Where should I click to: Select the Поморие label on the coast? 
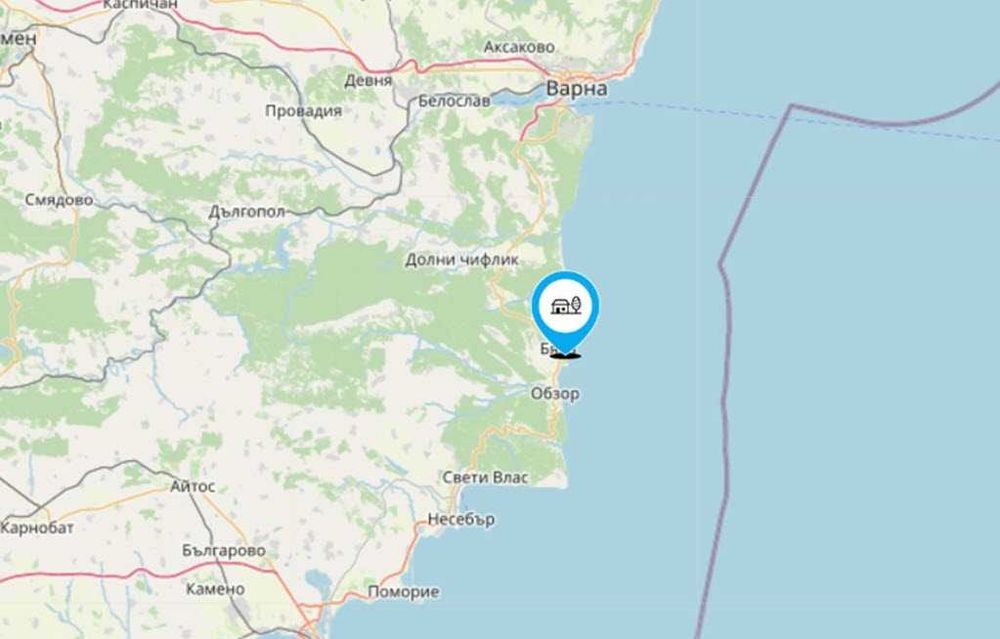[x=404, y=592]
